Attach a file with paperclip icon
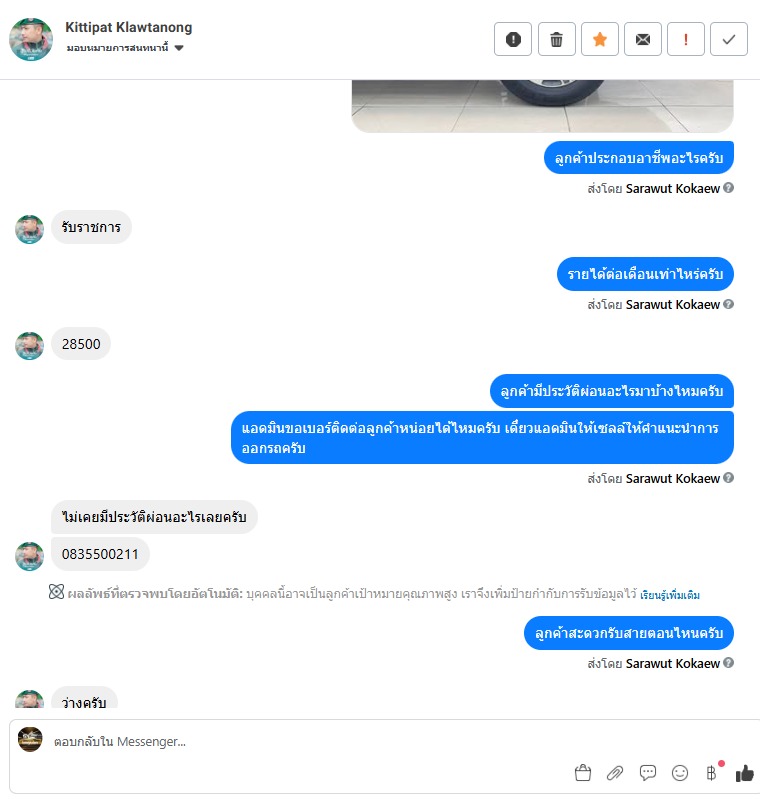760x801 pixels. [615, 773]
